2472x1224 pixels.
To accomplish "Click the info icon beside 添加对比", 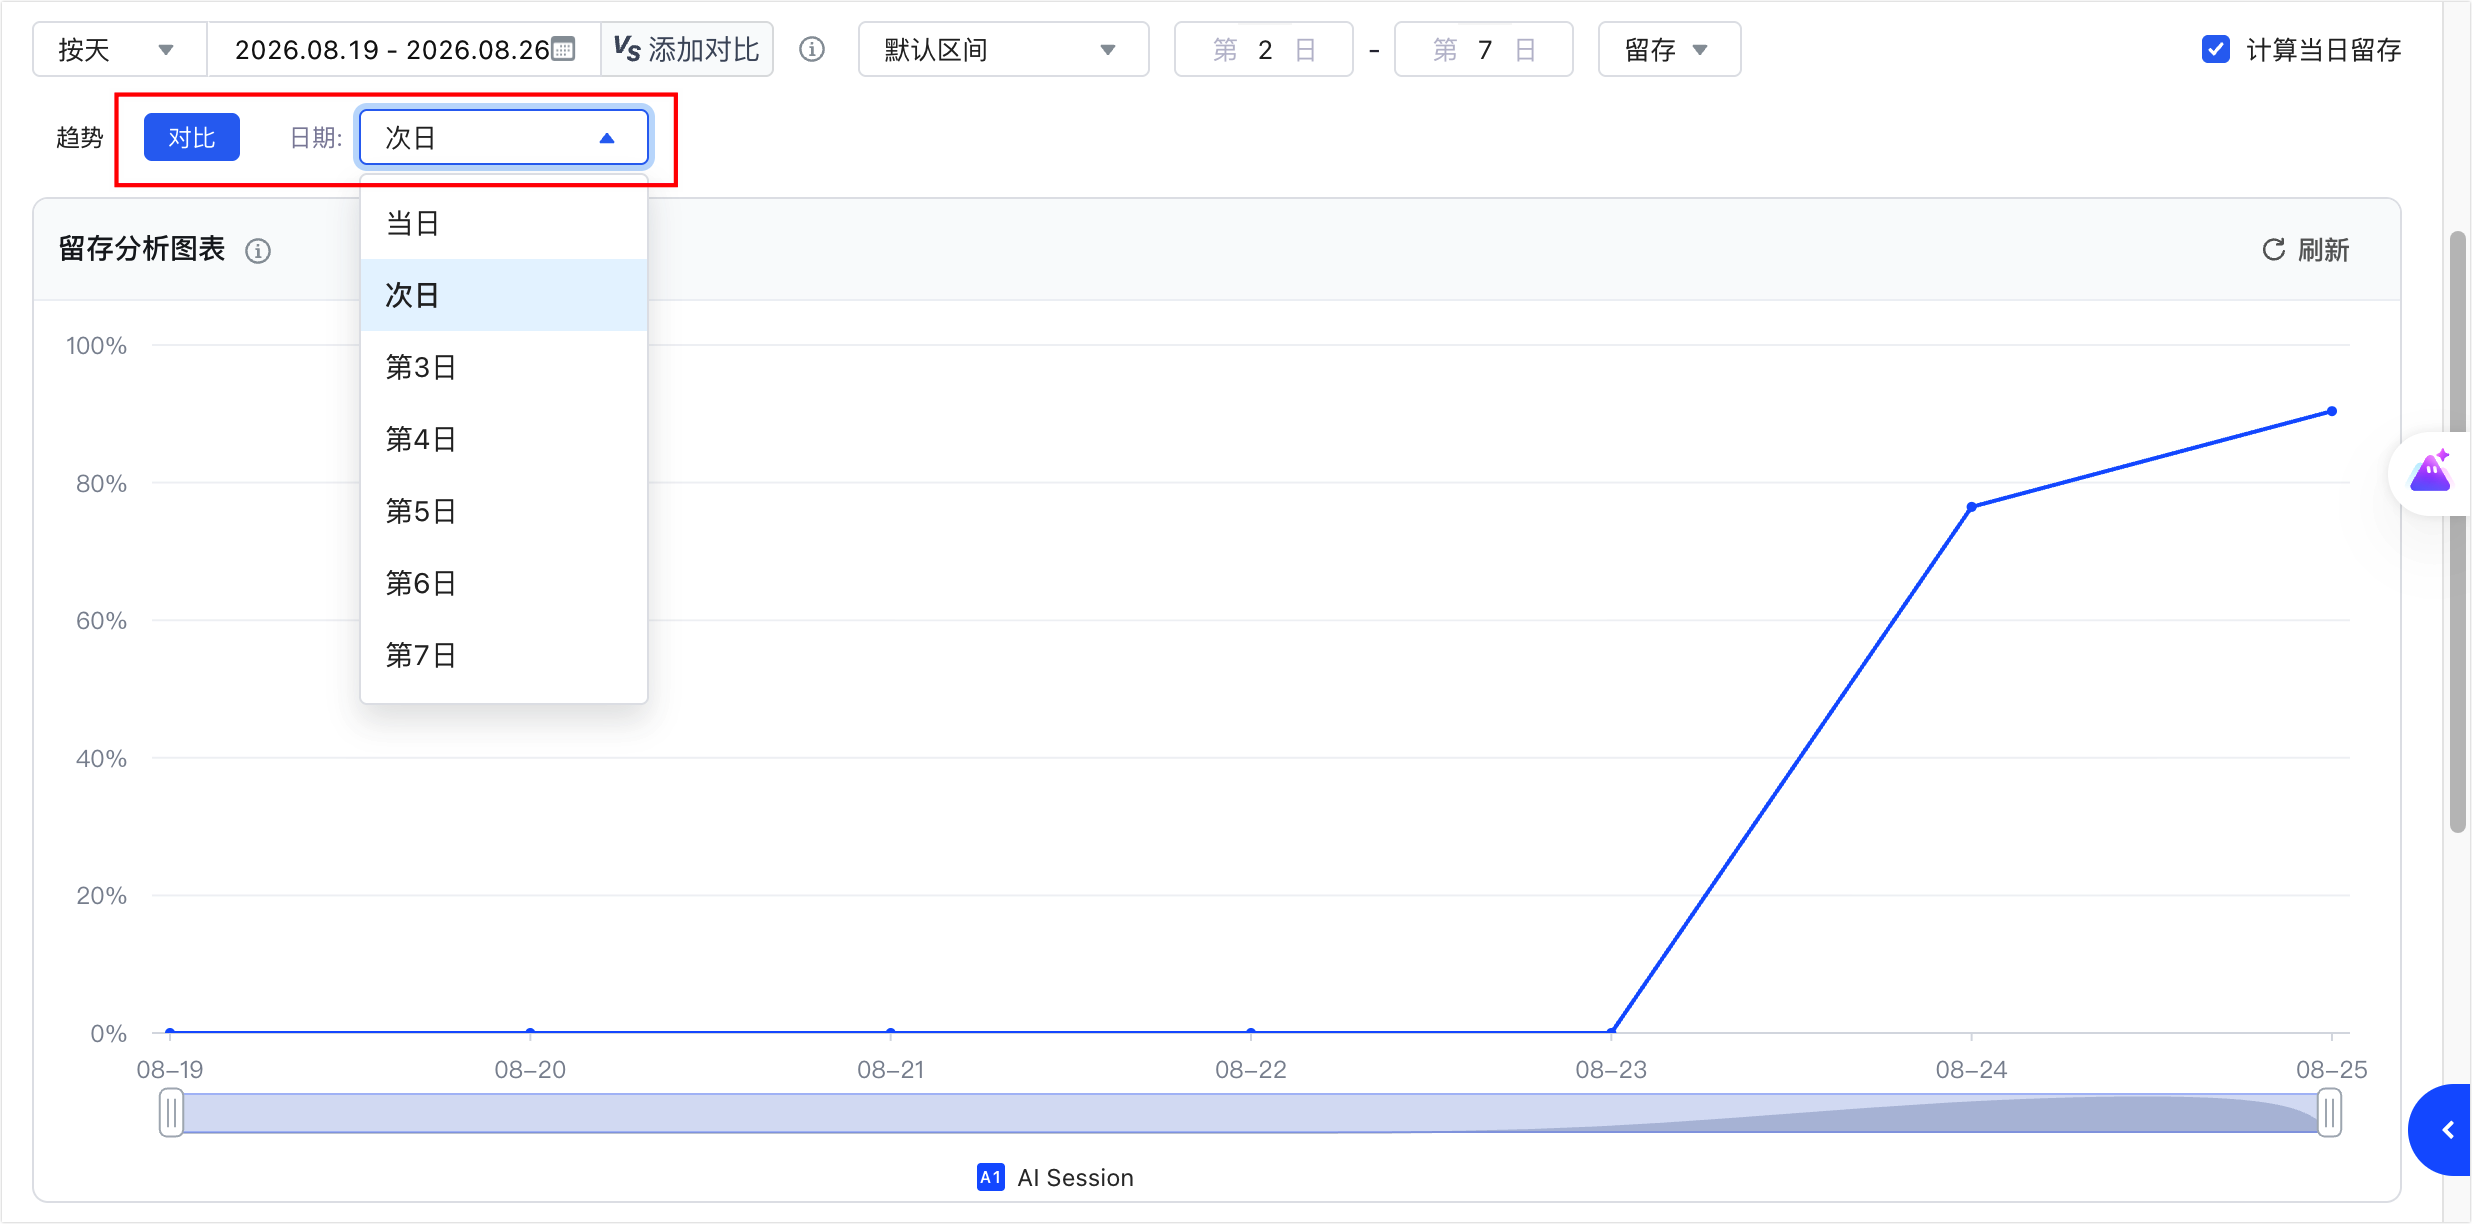I will pos(812,49).
